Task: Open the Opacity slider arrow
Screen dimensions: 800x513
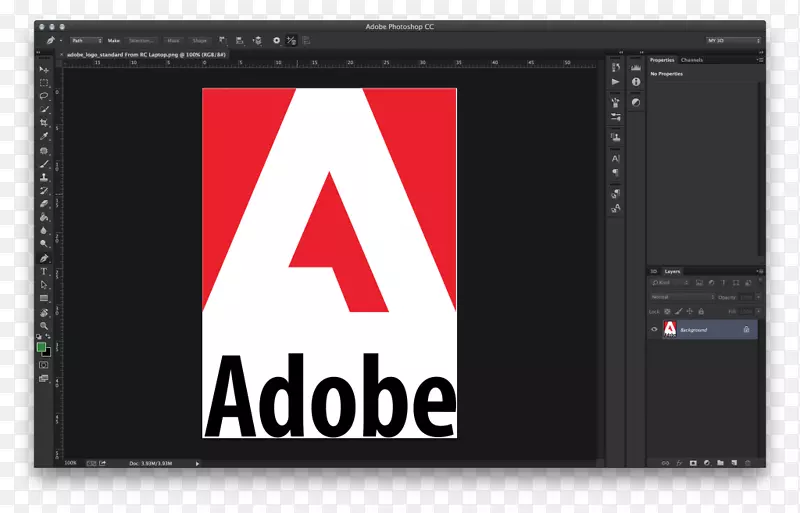Action: [759, 297]
